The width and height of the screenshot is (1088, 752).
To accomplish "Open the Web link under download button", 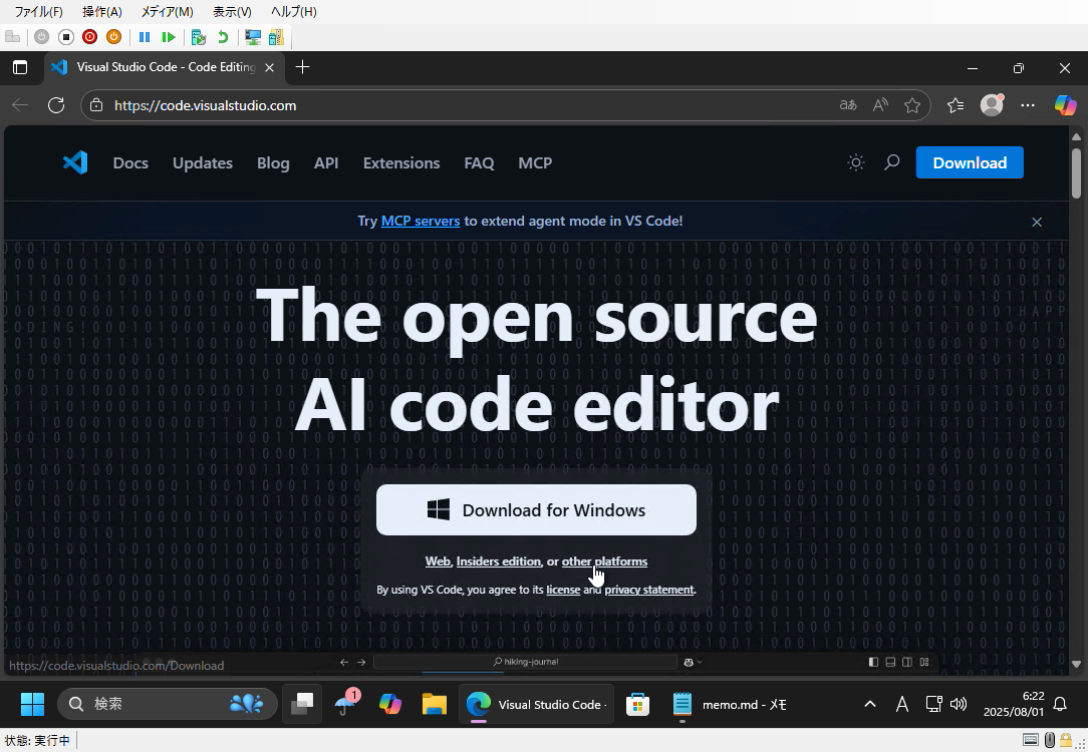I will pos(437,561).
